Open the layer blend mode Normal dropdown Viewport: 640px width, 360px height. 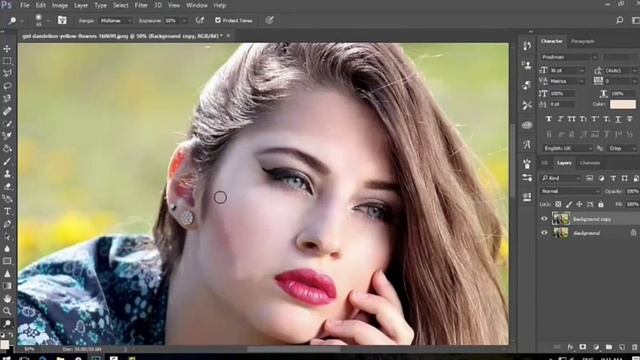point(570,191)
